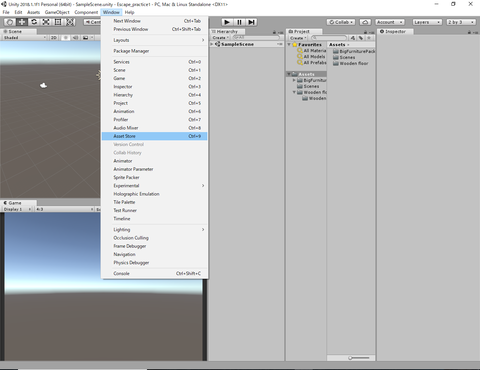
Task: Click the lock icon of Project panel
Action: (365, 32)
